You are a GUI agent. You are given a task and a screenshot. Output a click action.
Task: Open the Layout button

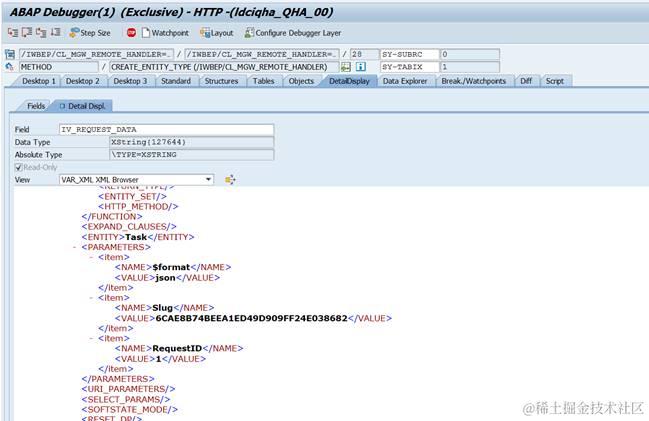point(216,33)
